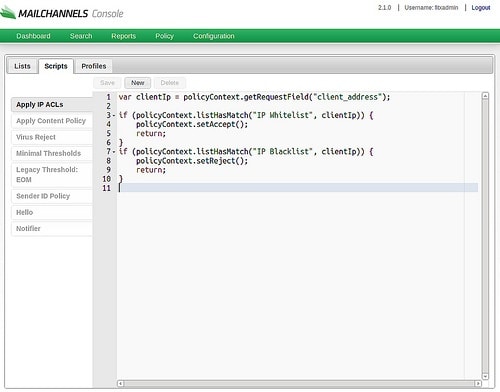Click the horizontal scroll-right arrow
This screenshot has width=500, height=392.
click(x=478, y=383)
